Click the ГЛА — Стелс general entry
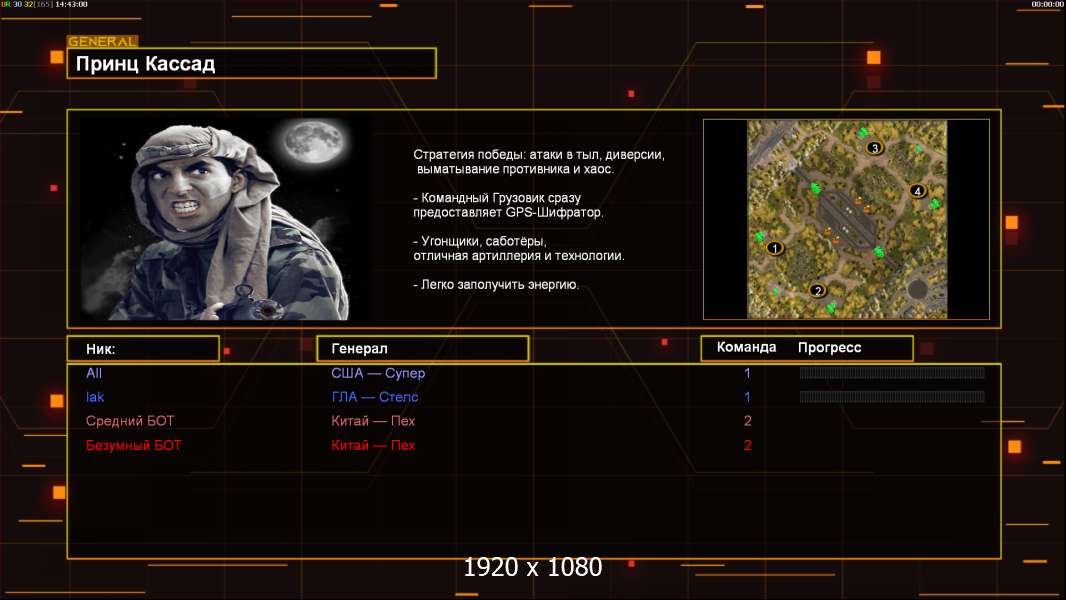Screen dimensions: 1066x600 (375, 397)
